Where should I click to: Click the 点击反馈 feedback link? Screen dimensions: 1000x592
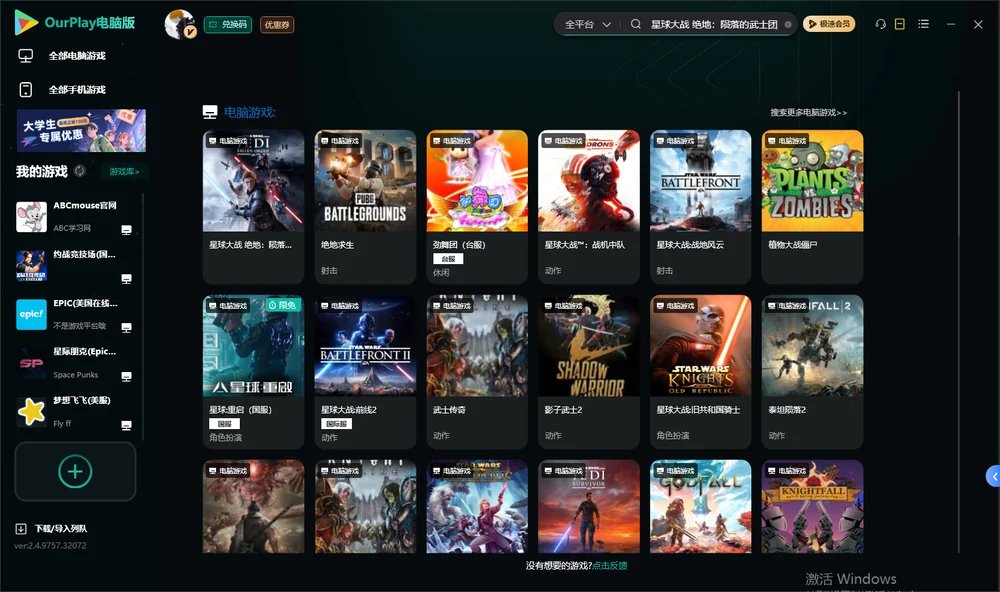[x=610, y=565]
